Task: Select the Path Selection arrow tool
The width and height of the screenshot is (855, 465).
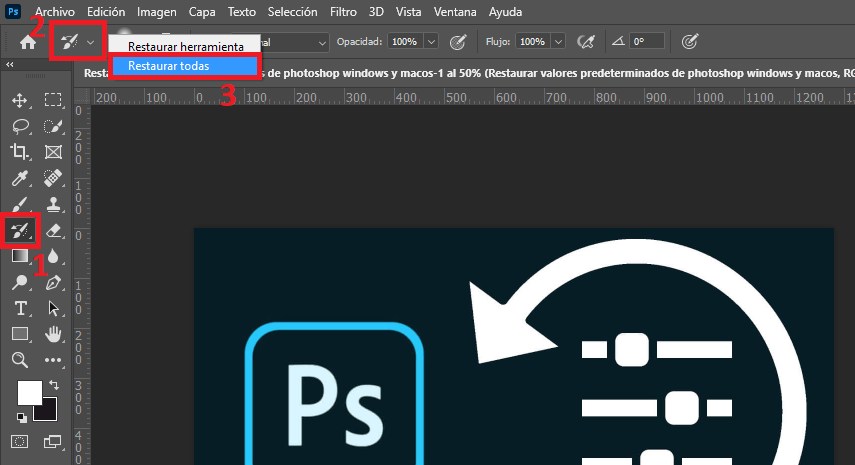Action: (53, 308)
